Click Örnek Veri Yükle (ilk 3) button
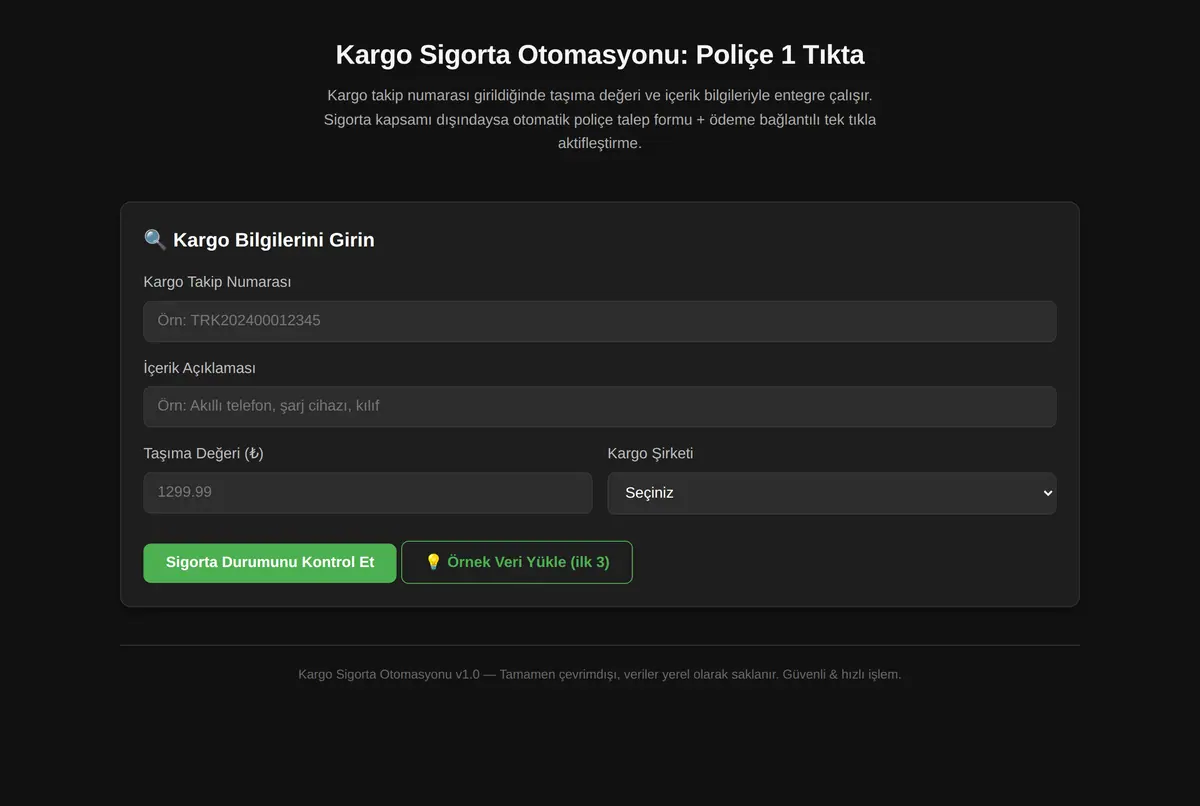 pyautogui.click(x=517, y=562)
